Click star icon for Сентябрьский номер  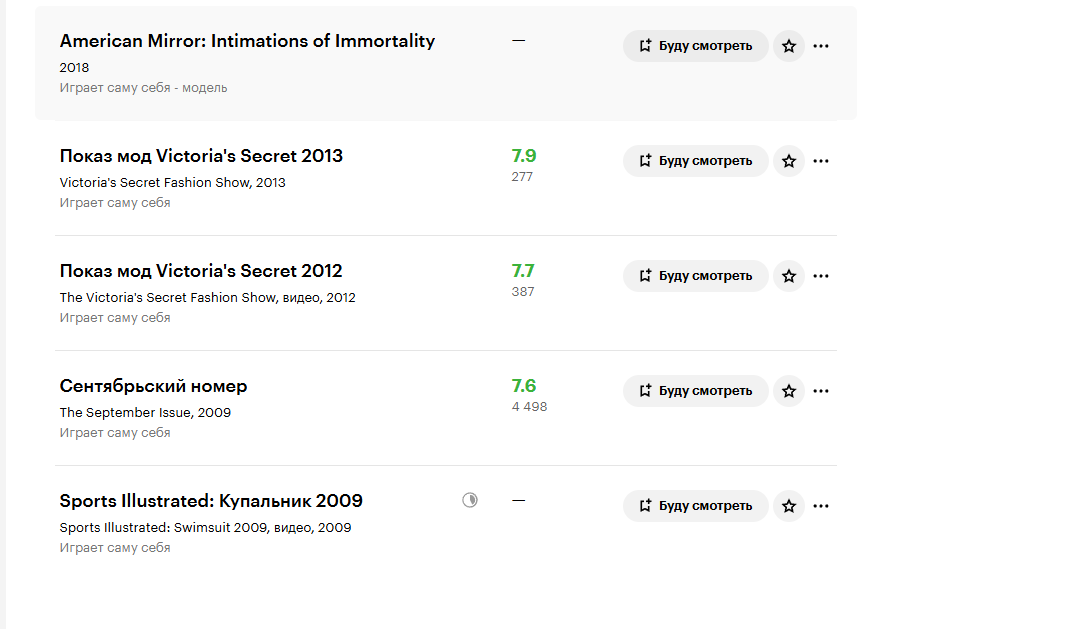coord(789,391)
